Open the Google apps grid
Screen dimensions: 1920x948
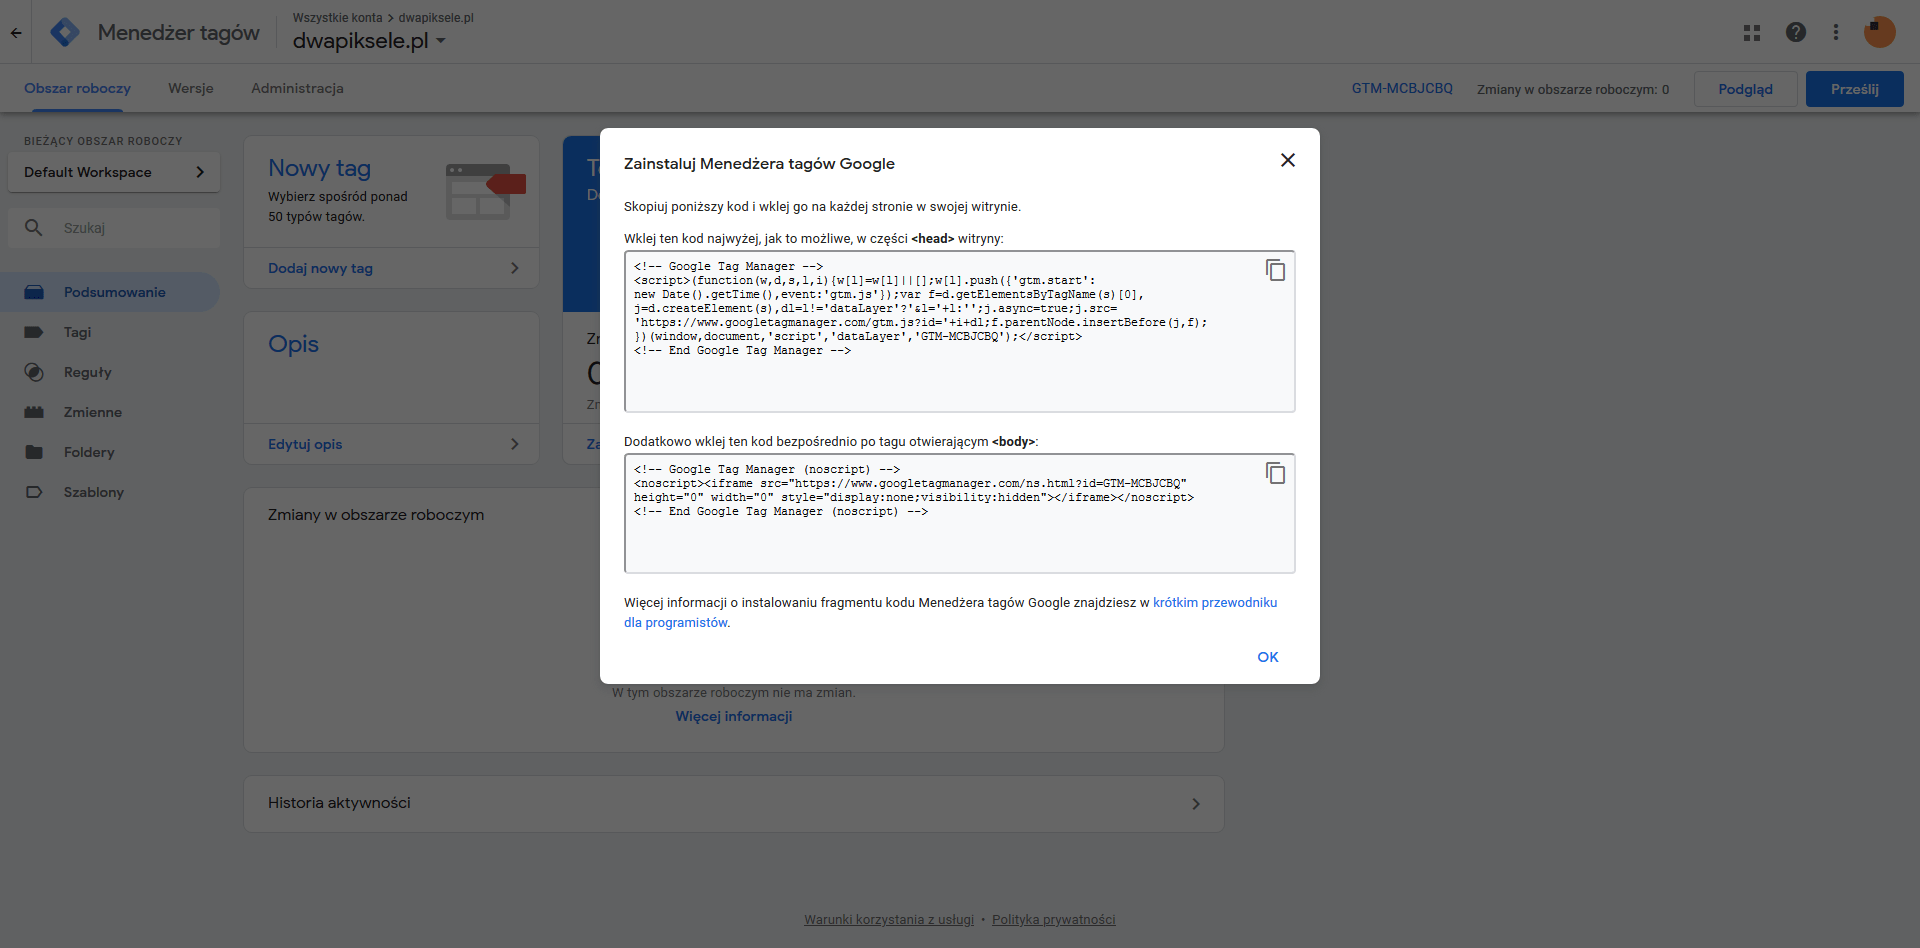(1751, 32)
